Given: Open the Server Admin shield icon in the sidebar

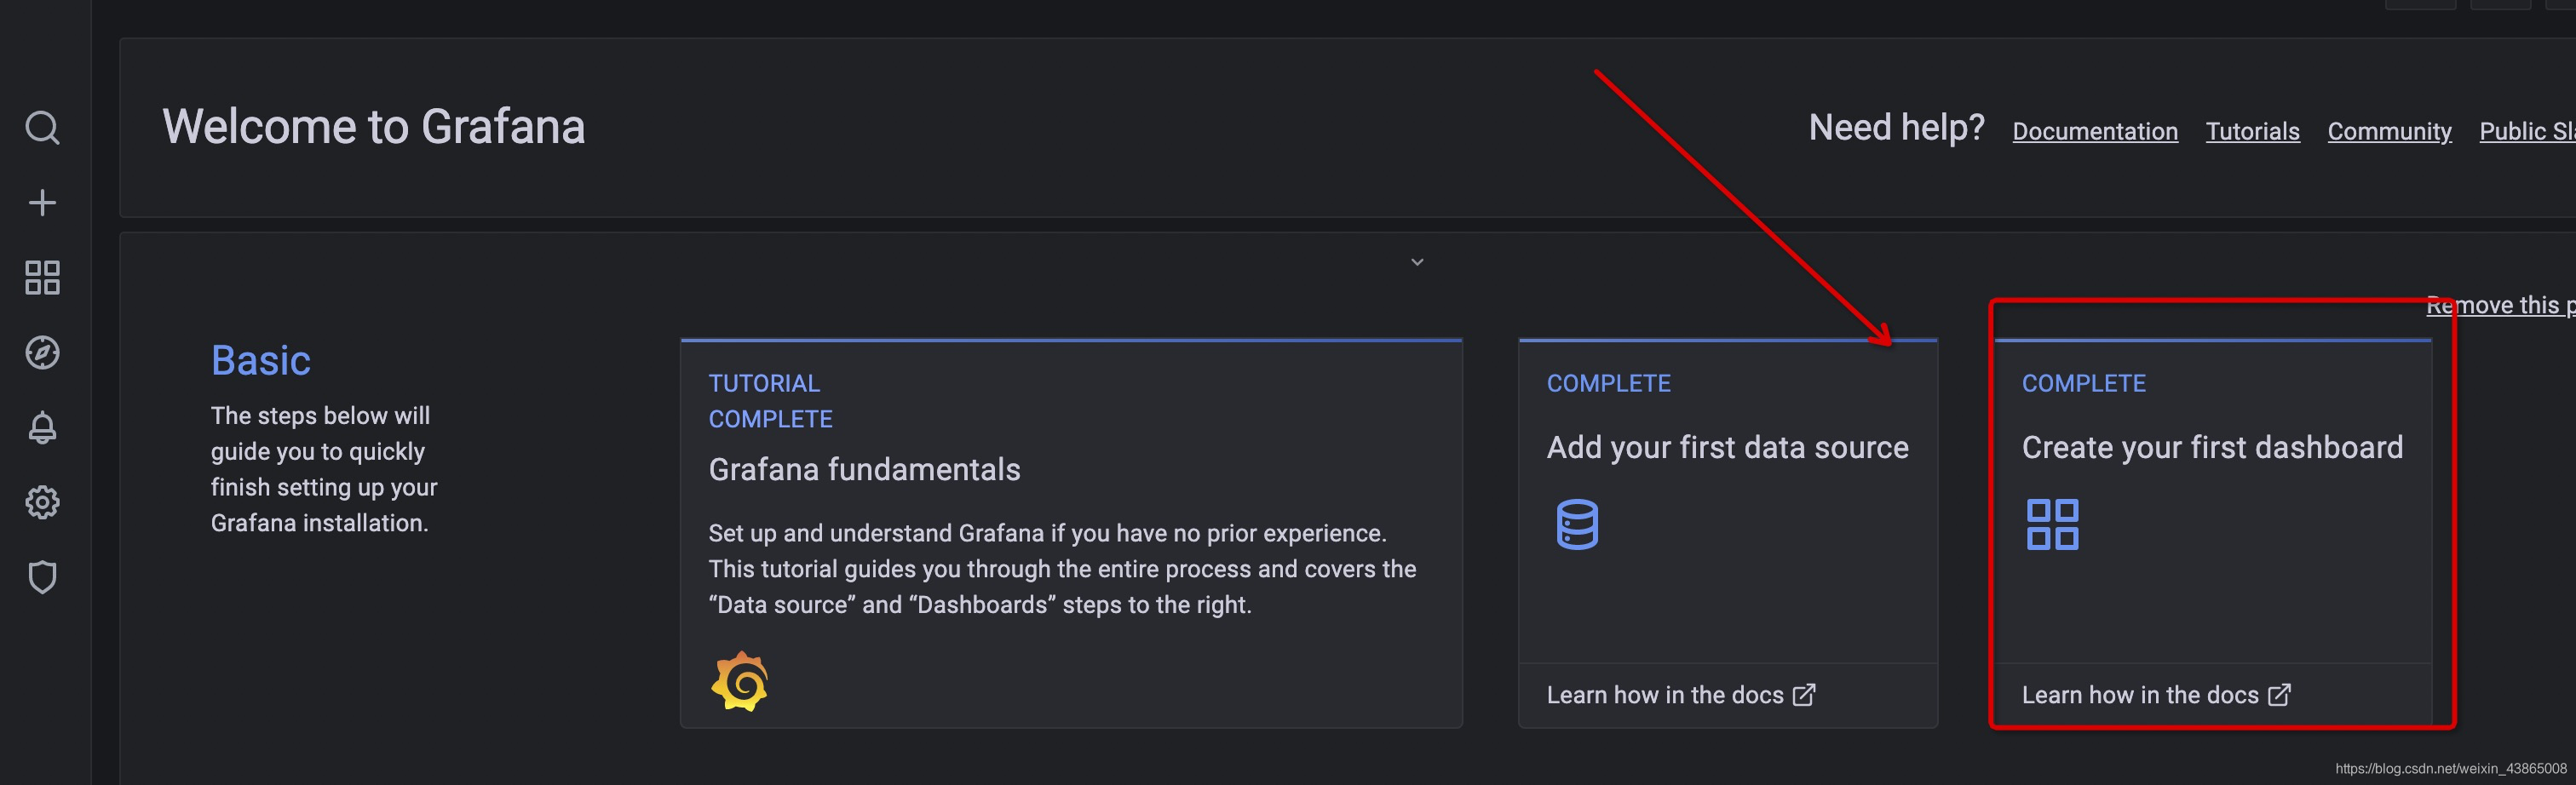Looking at the screenshot, I should coord(42,577).
